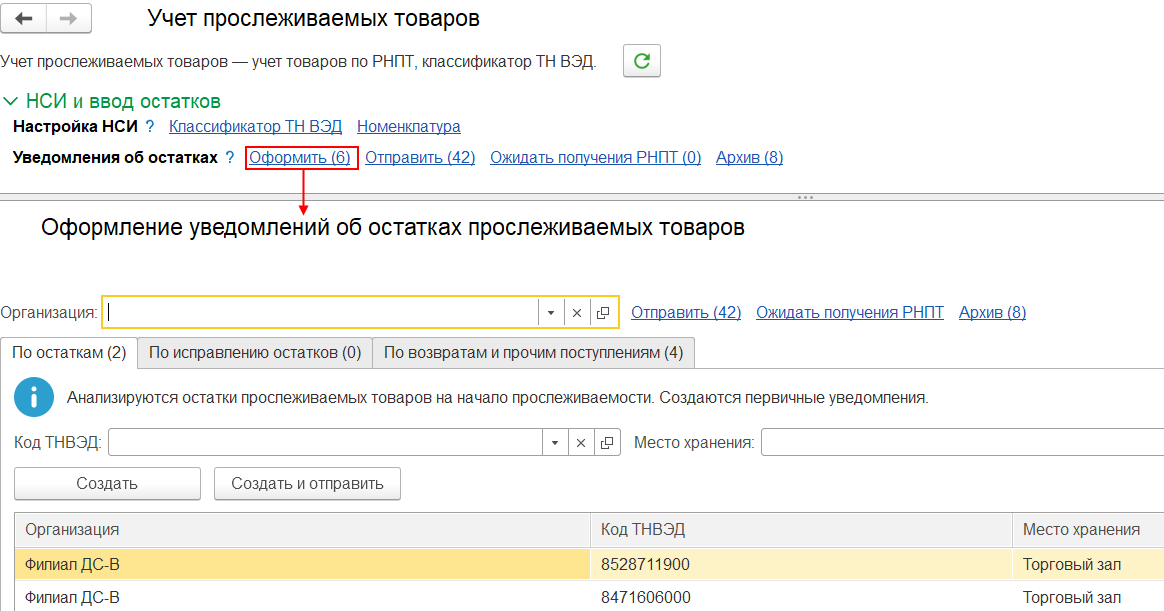Image resolution: width=1164 pixels, height=611 pixels.
Task: Click help question mark near Настройка НСИ
Action: tap(150, 127)
